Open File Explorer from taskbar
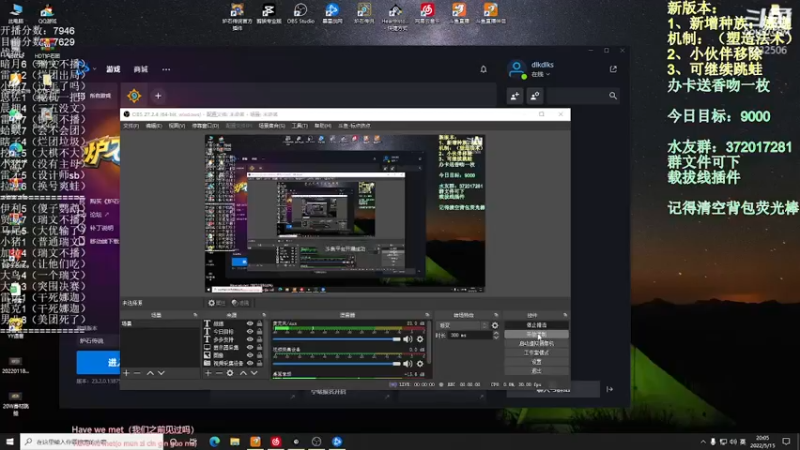The image size is (800, 450). coord(235,441)
